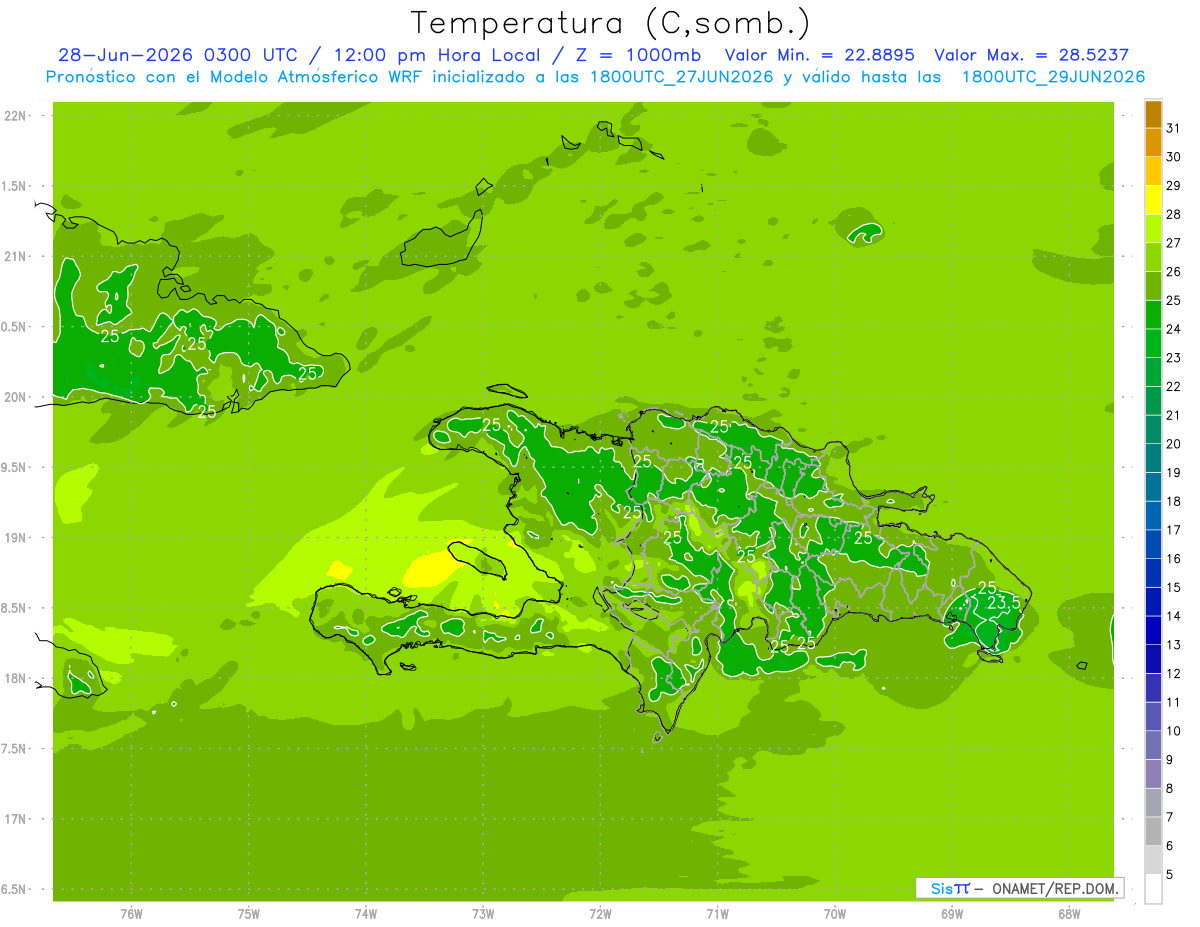Click the yellow legend swatch between 28 and 29
The width and height of the screenshot is (1200, 927).
pyautogui.click(x=1153, y=200)
